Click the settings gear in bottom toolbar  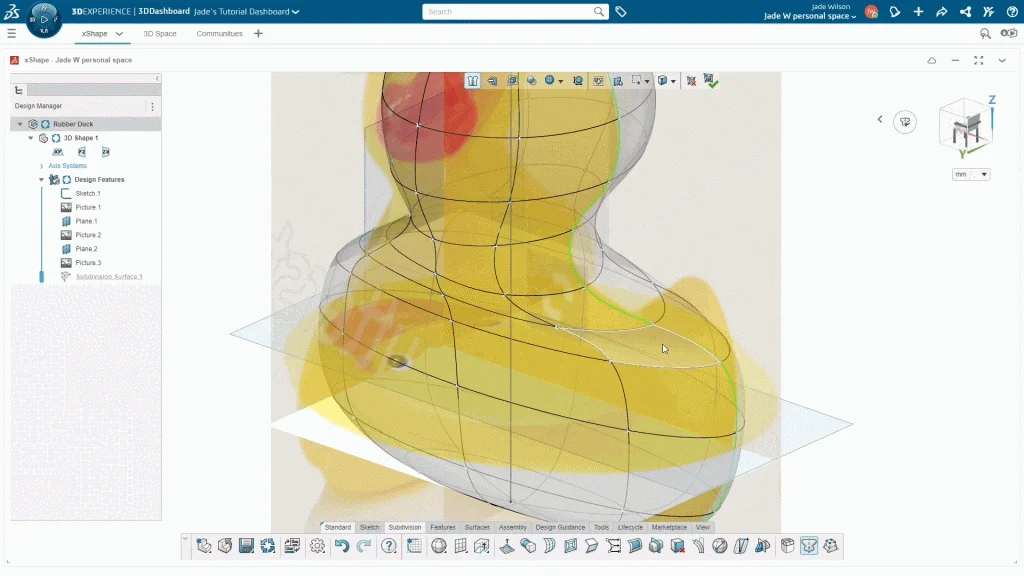(317, 546)
